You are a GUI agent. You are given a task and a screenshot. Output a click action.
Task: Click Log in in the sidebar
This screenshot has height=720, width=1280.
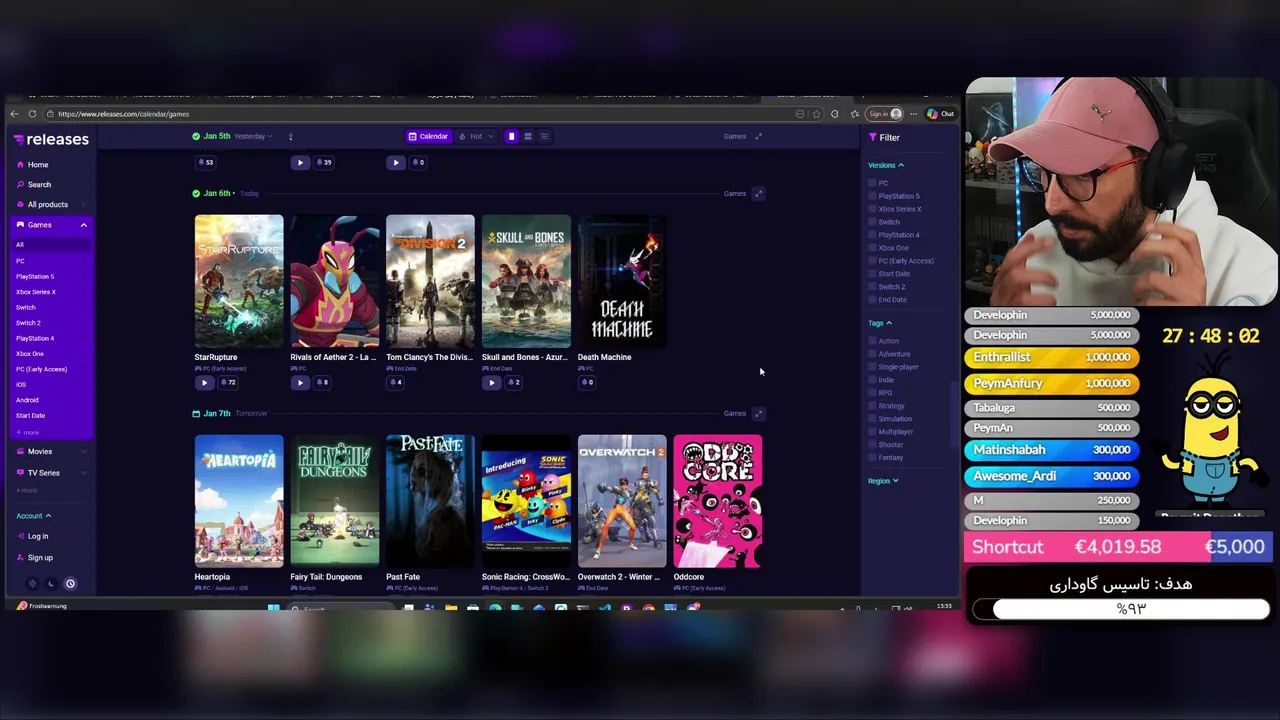tap(38, 537)
